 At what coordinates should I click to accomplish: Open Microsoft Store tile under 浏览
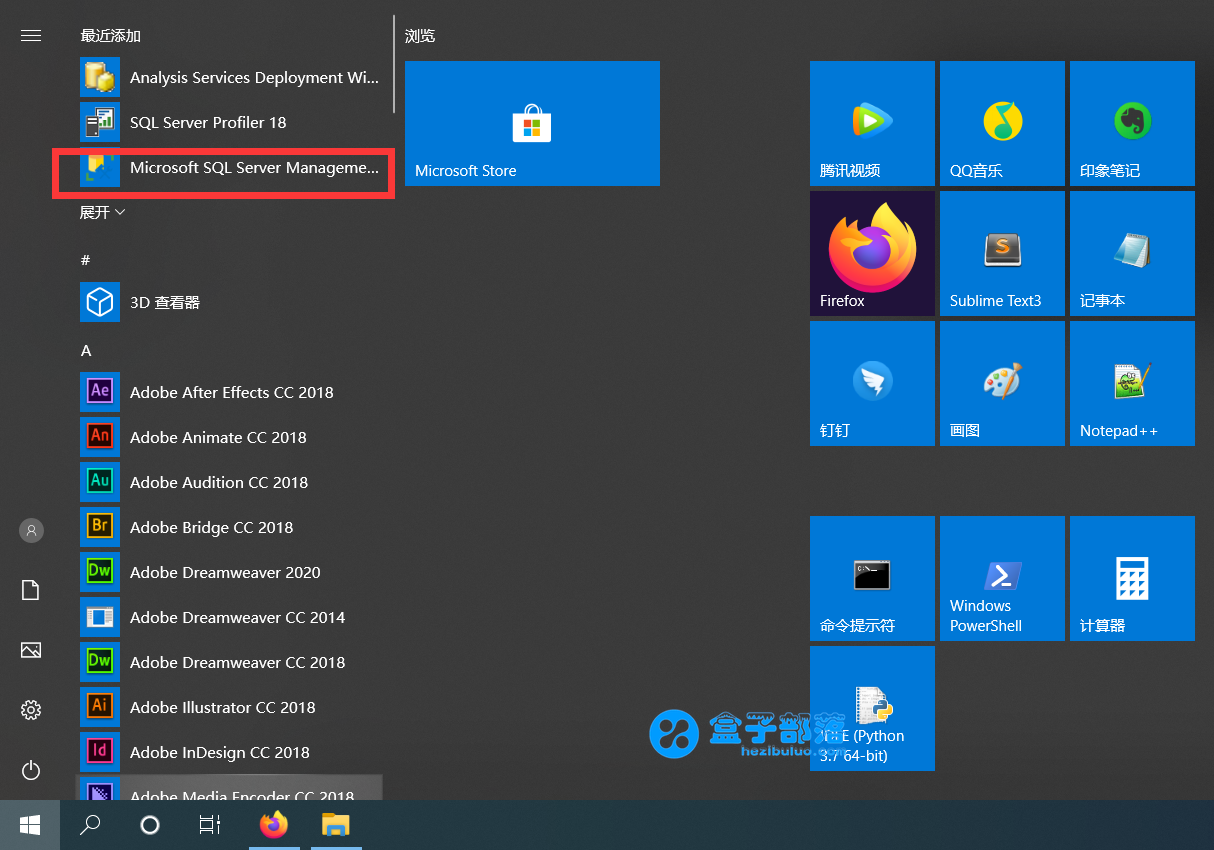pyautogui.click(x=532, y=123)
